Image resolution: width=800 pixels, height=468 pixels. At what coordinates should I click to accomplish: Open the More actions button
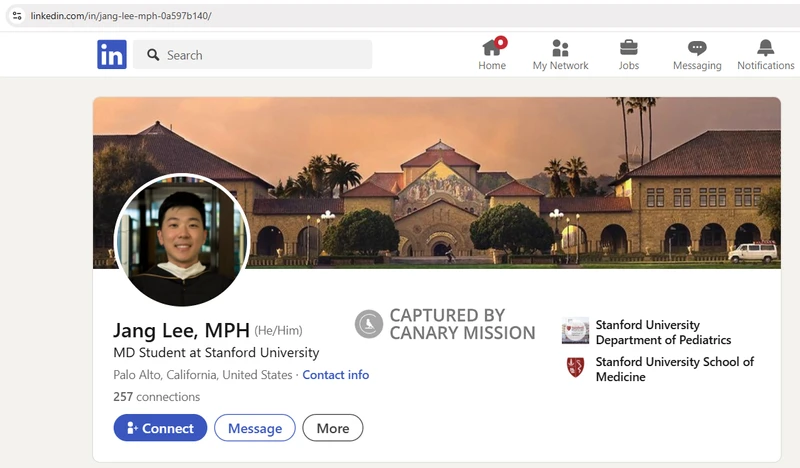333,428
